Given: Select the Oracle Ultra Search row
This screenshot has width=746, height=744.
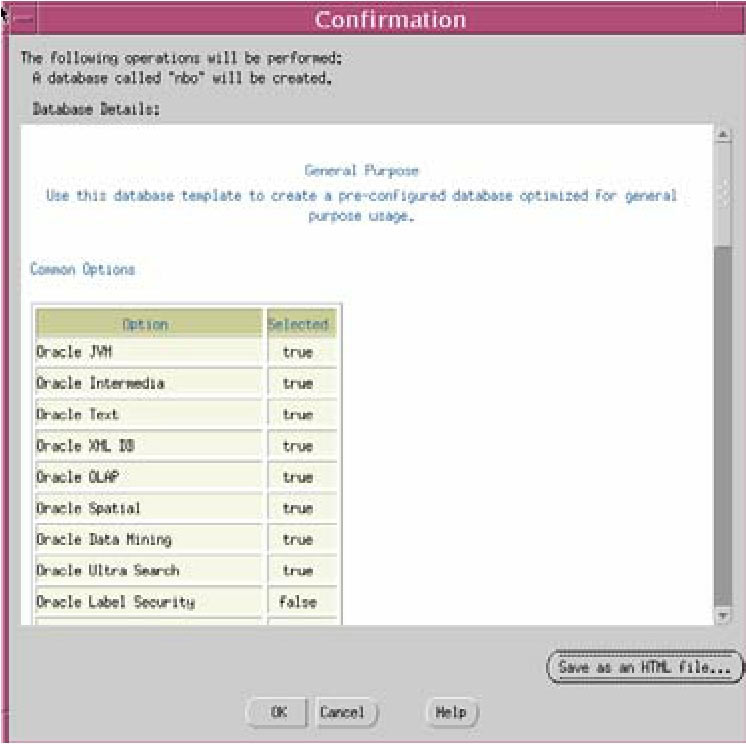Looking at the screenshot, I should pos(148,570).
